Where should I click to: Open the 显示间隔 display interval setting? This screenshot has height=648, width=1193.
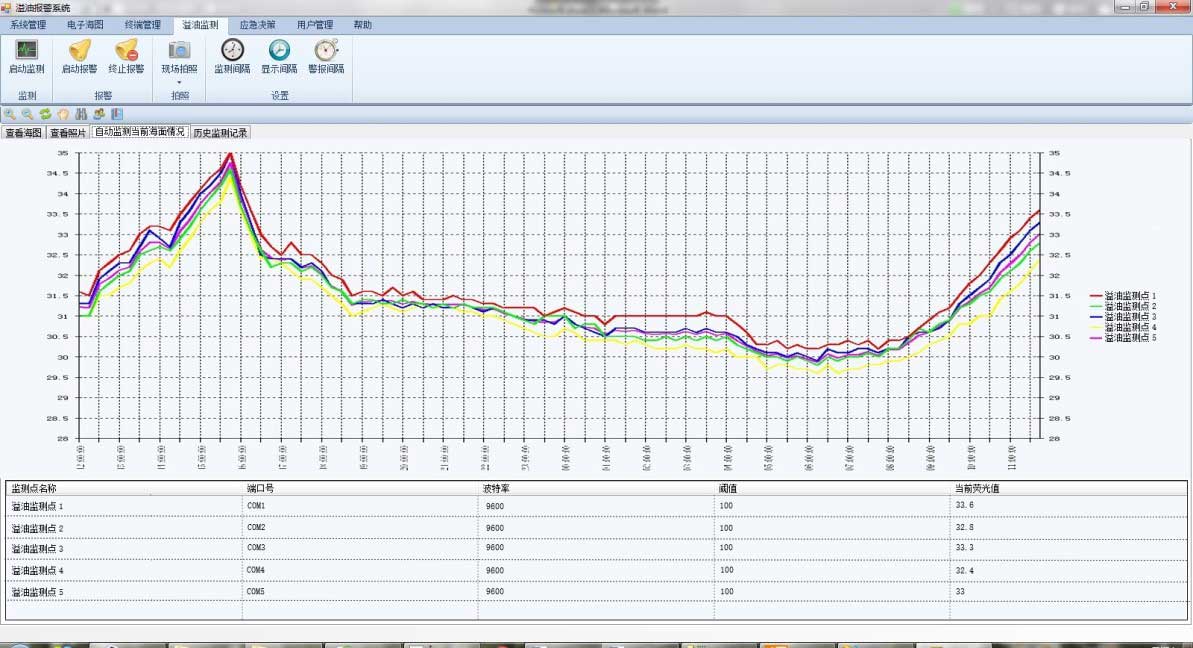279,50
